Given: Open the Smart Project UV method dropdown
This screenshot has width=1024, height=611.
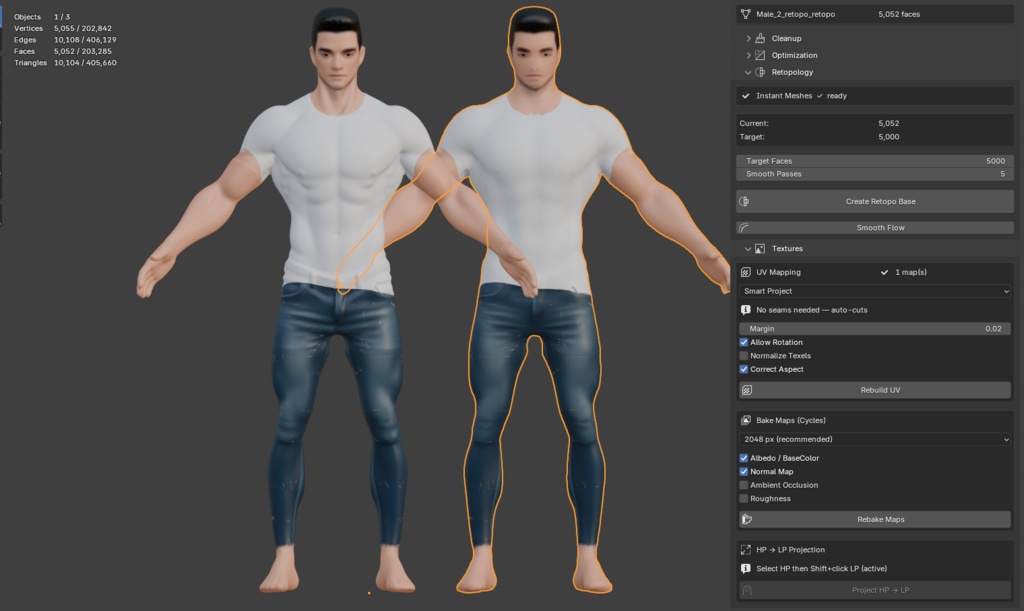Looking at the screenshot, I should (x=876, y=291).
